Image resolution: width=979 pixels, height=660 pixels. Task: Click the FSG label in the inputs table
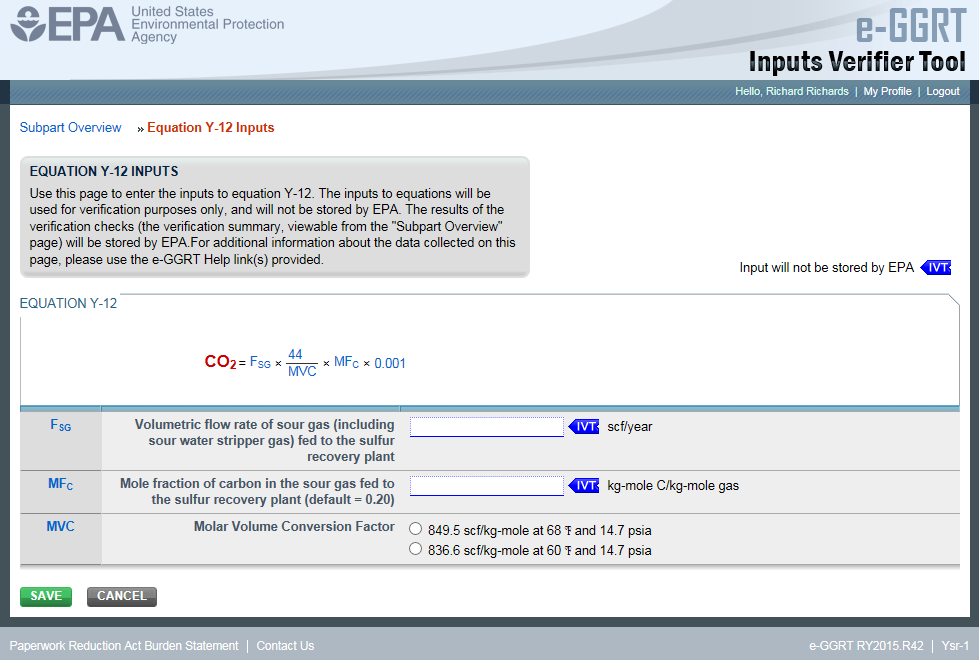(61, 425)
